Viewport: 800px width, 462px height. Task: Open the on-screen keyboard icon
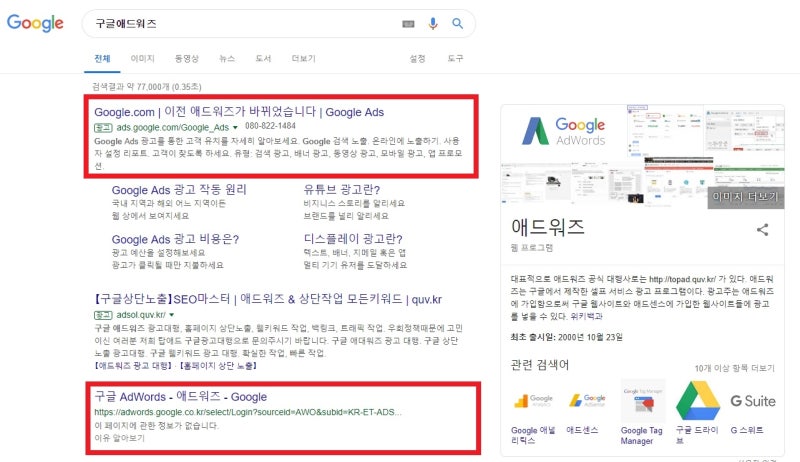pyautogui.click(x=408, y=24)
